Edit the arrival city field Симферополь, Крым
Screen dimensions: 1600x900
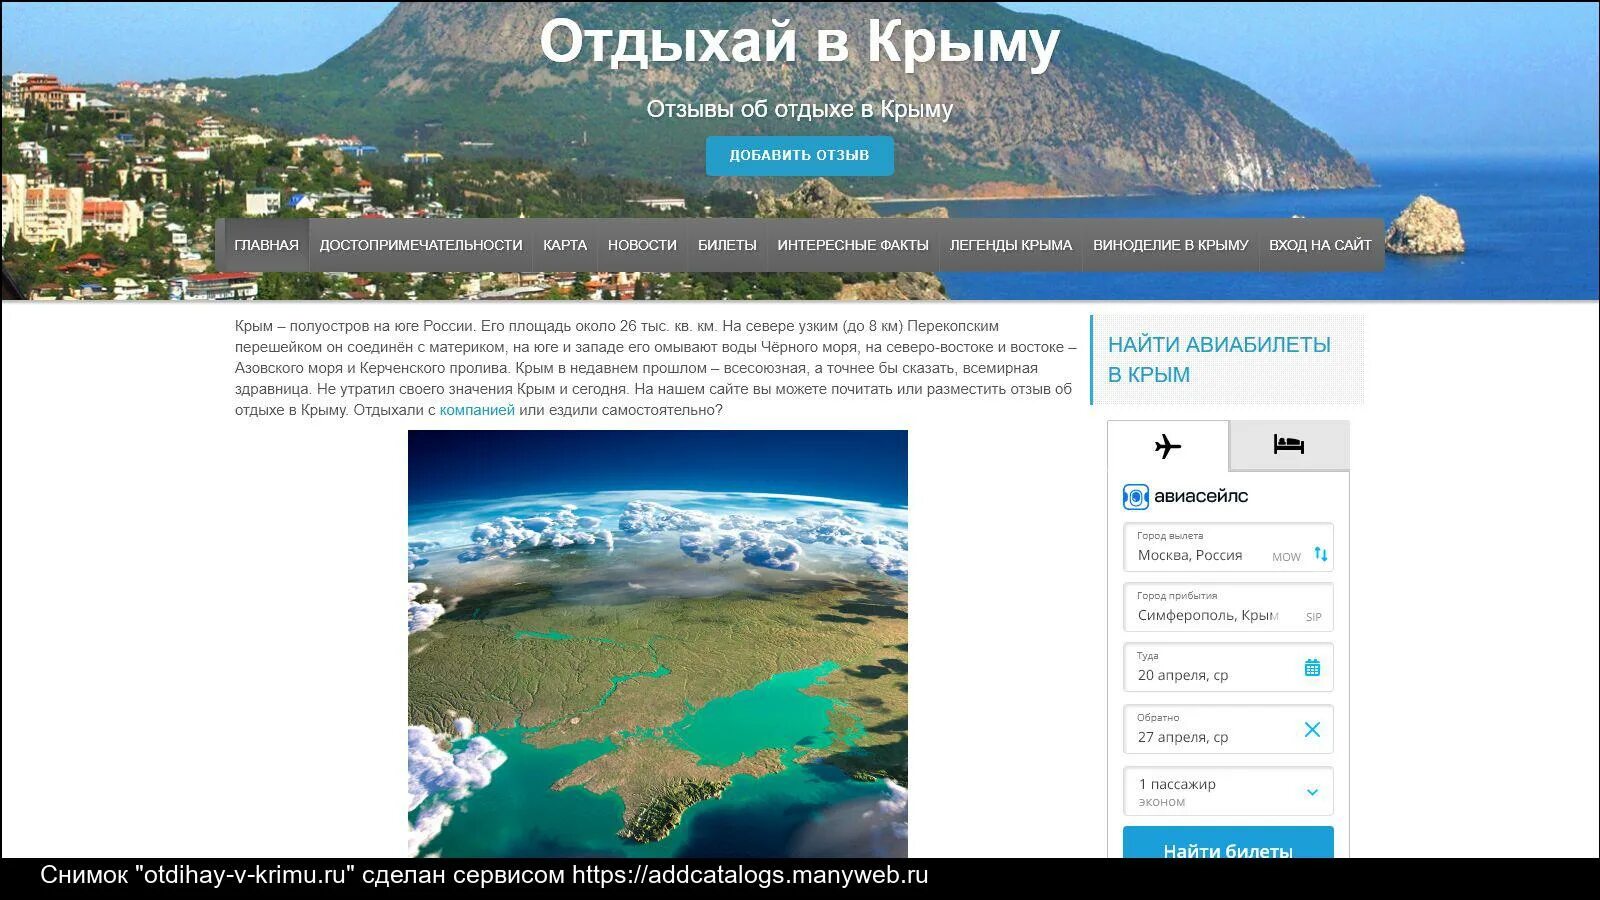coord(1228,608)
